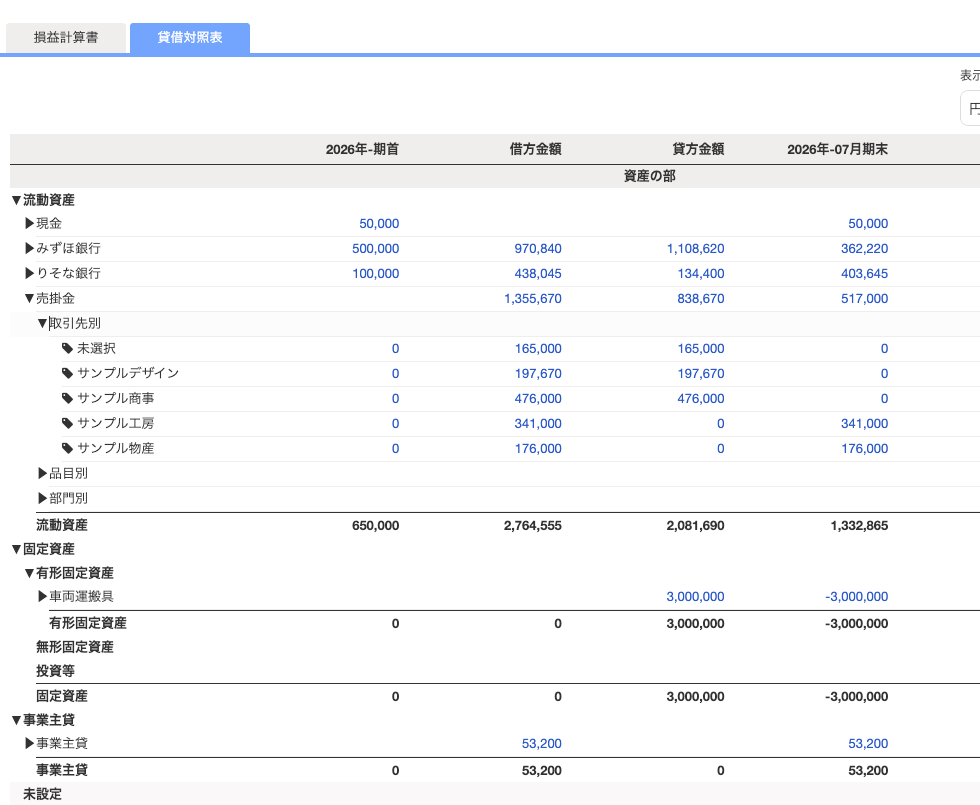Select the 流動資産 total 1,332,865
The width and height of the screenshot is (980, 805).
(x=859, y=526)
